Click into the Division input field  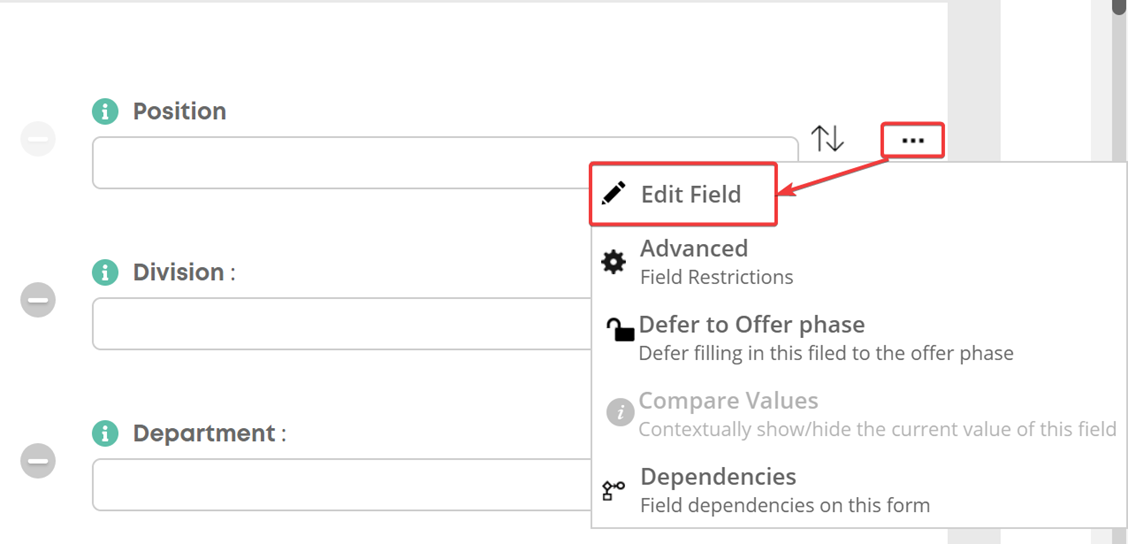(342, 324)
